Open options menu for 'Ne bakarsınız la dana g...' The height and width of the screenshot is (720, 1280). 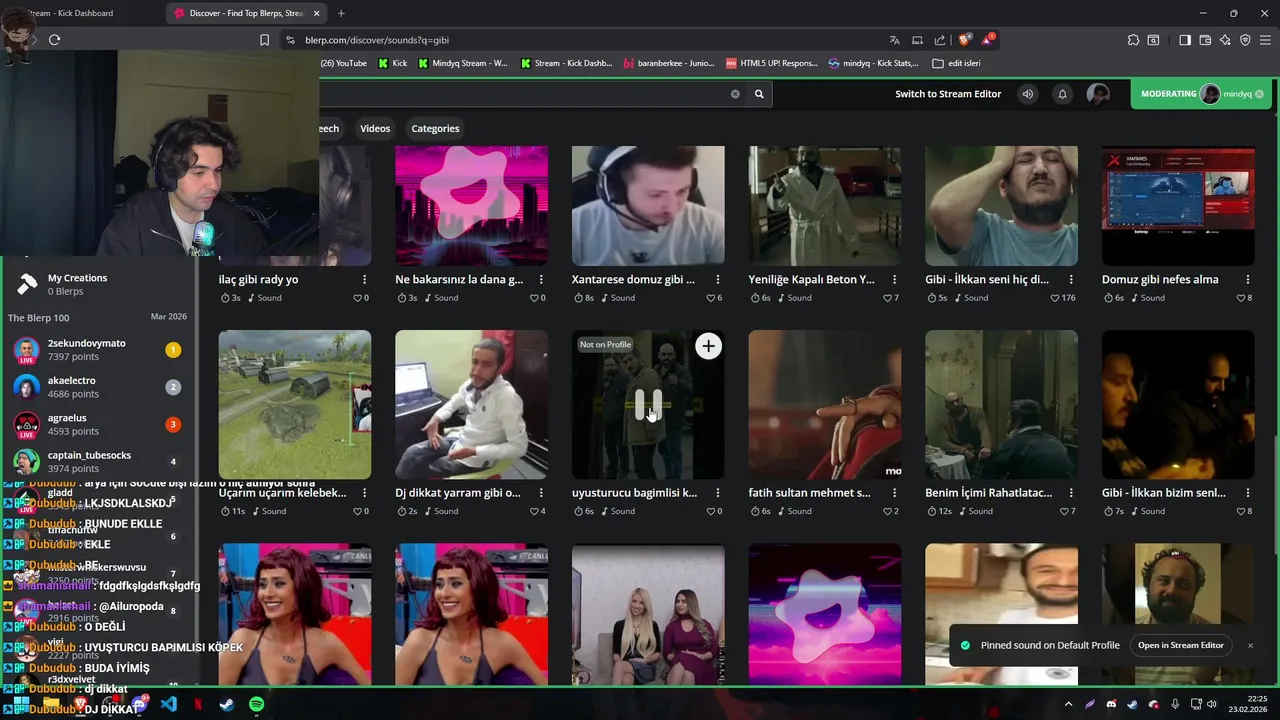pos(541,280)
